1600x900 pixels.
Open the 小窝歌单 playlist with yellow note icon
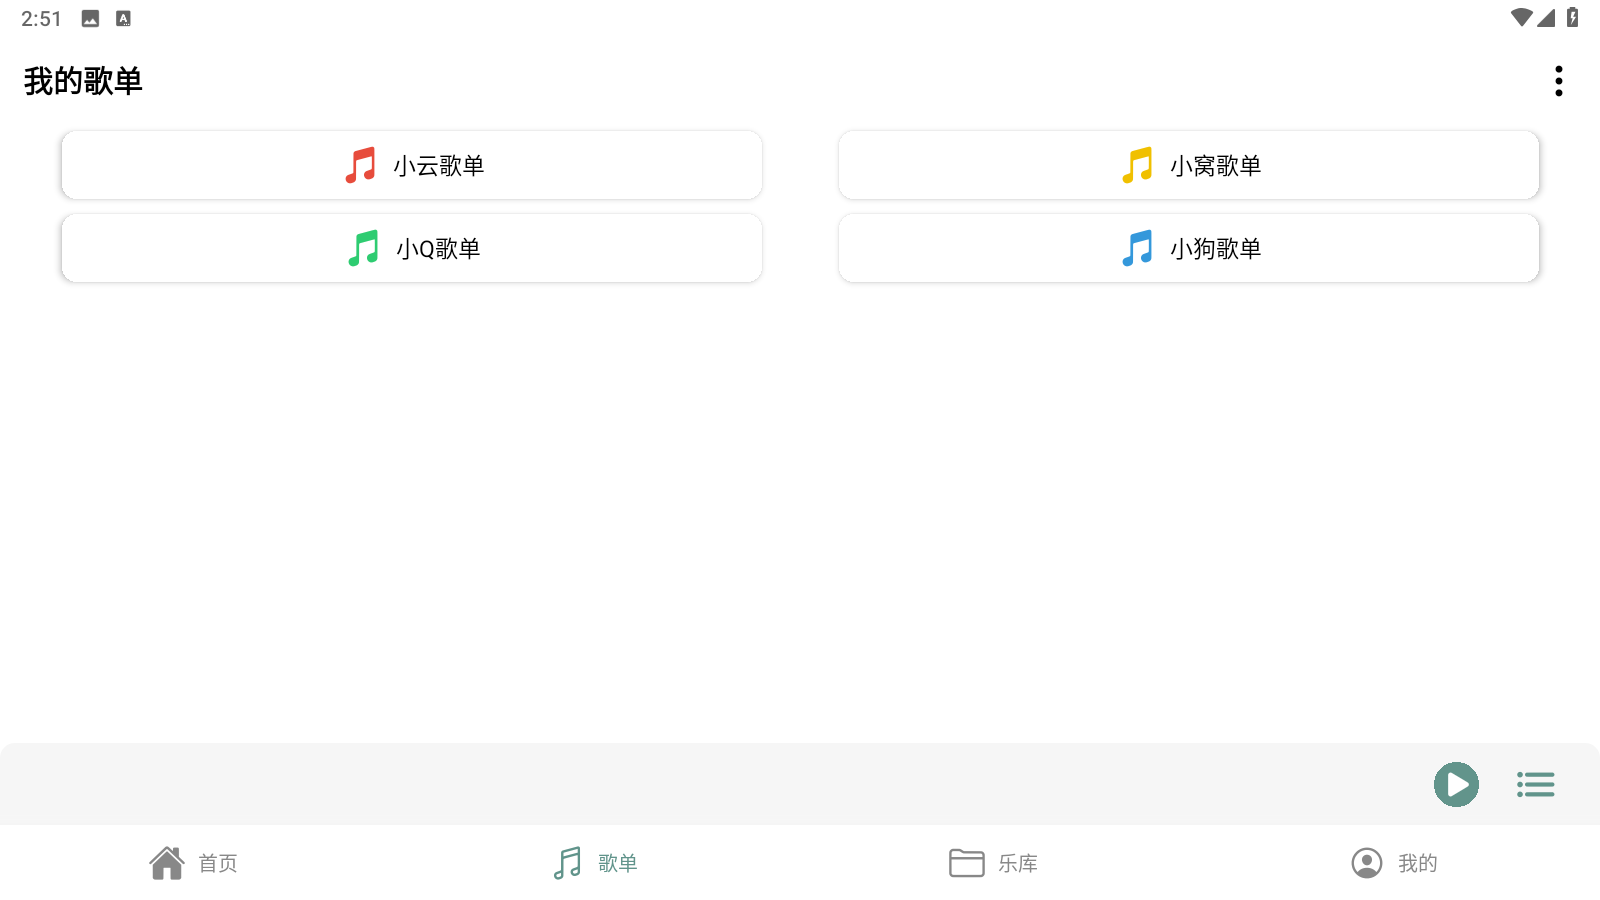[x=1188, y=165]
